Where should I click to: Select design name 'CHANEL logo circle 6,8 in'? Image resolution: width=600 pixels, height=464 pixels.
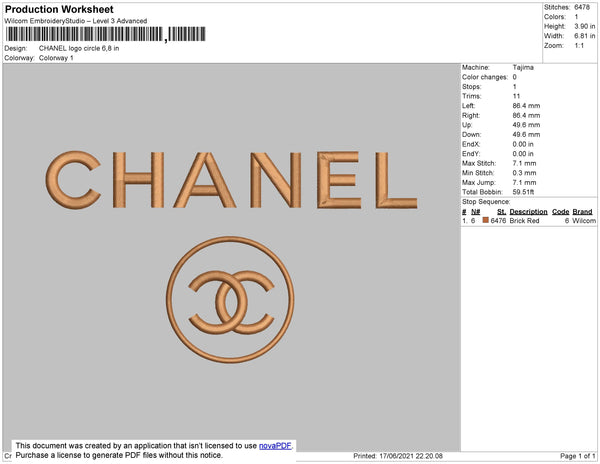[x=79, y=48]
